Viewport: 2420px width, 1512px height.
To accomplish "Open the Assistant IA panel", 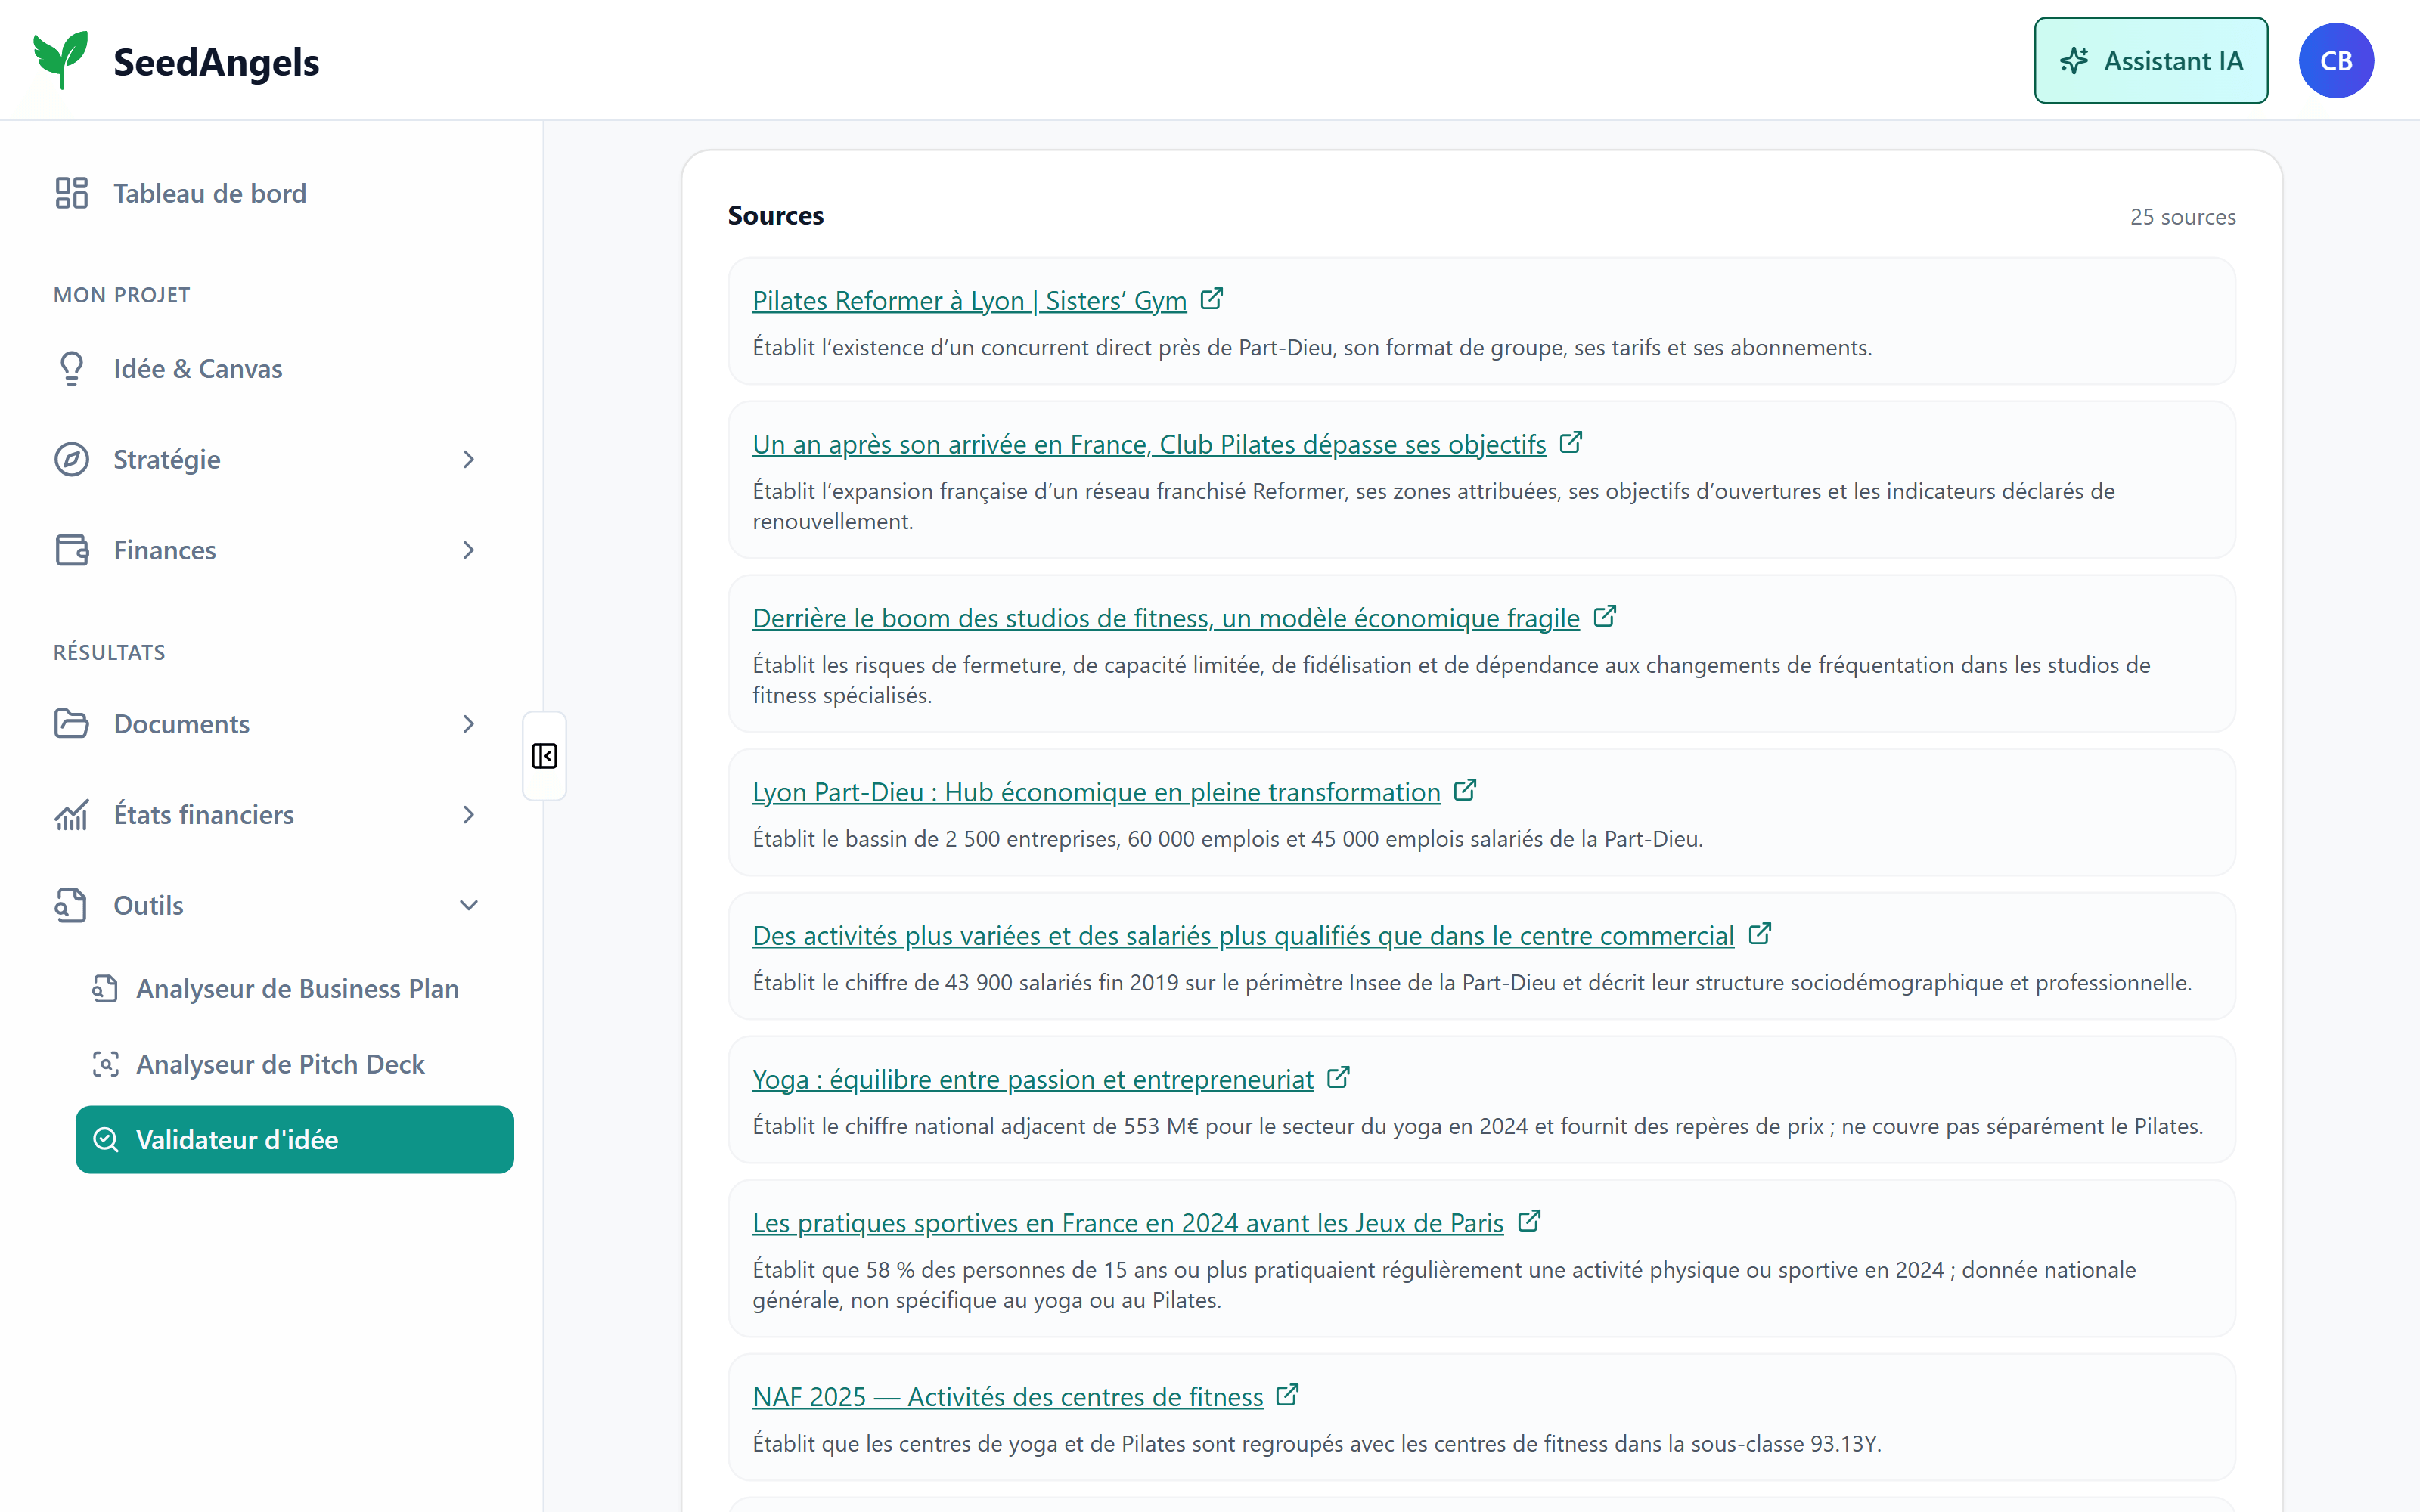I will [x=2150, y=60].
